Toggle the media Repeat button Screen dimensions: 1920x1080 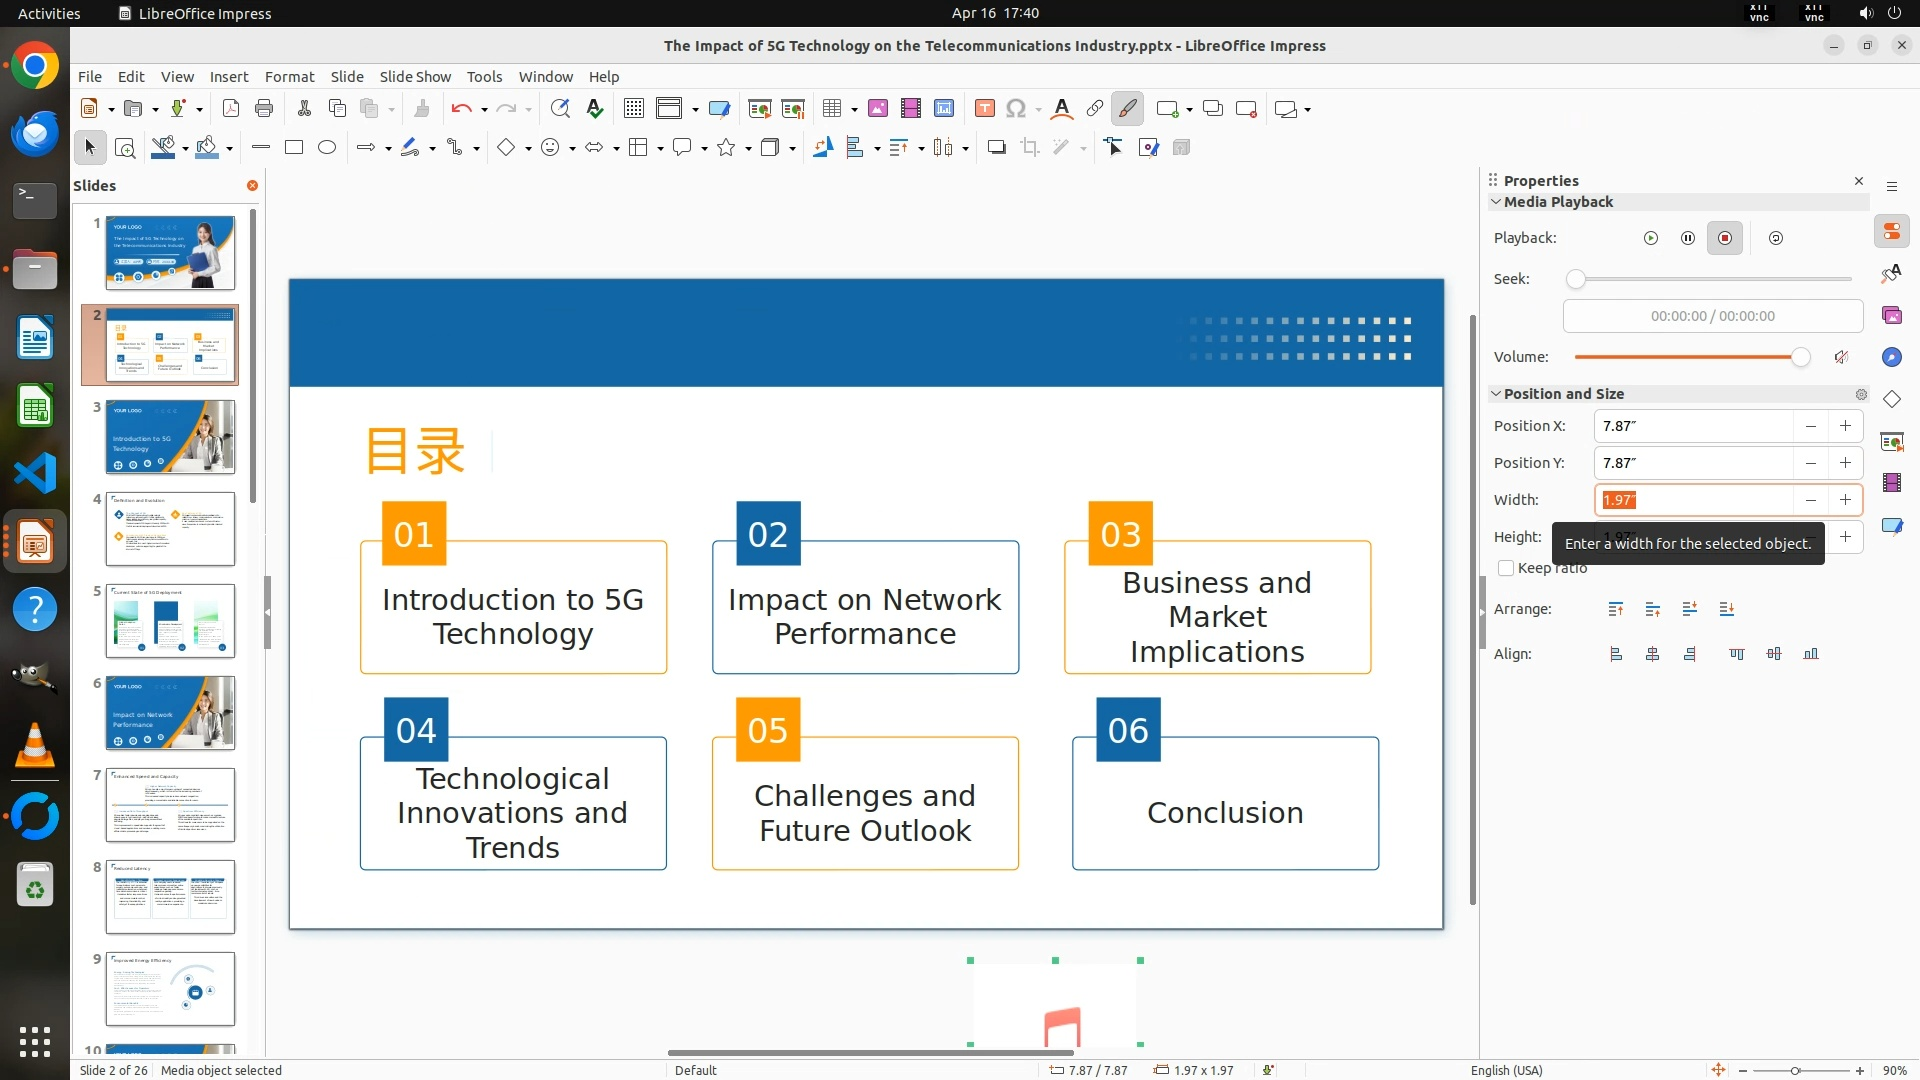(x=1776, y=238)
